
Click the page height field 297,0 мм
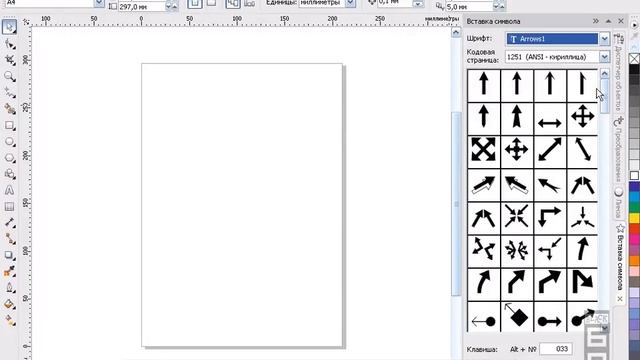pos(141,7)
